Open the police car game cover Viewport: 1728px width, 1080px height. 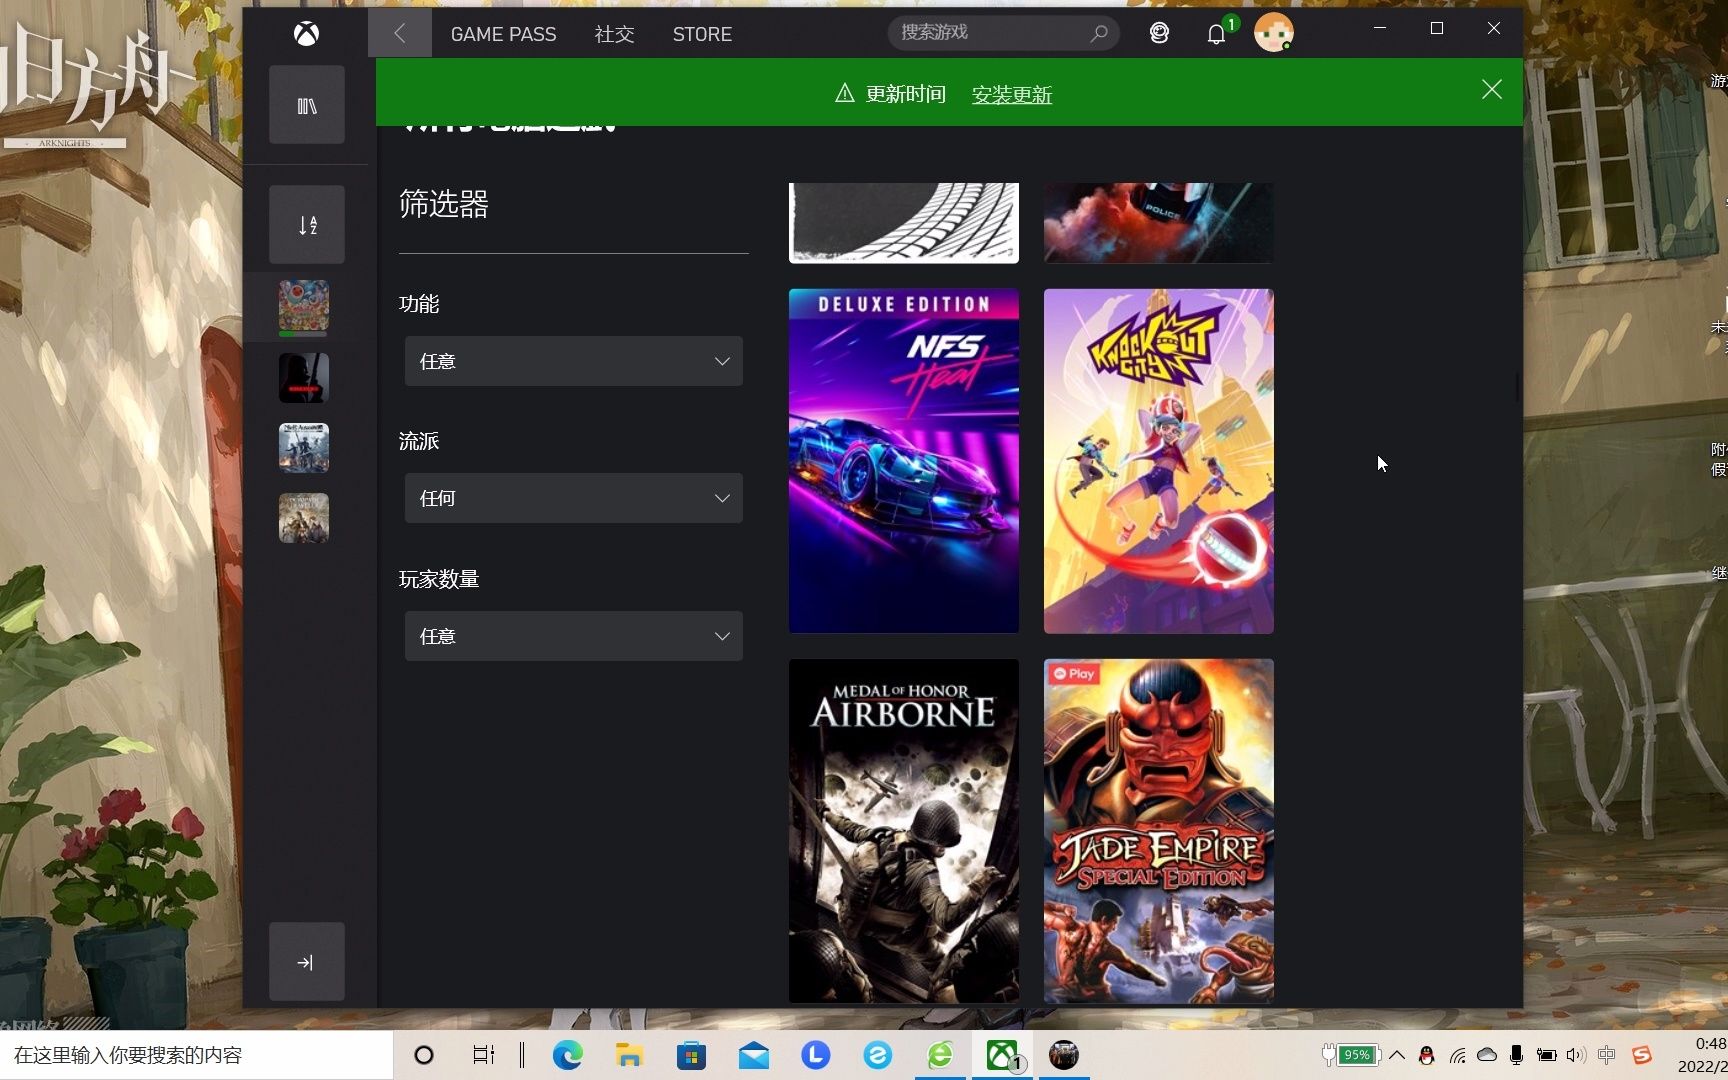pyautogui.click(x=1159, y=223)
